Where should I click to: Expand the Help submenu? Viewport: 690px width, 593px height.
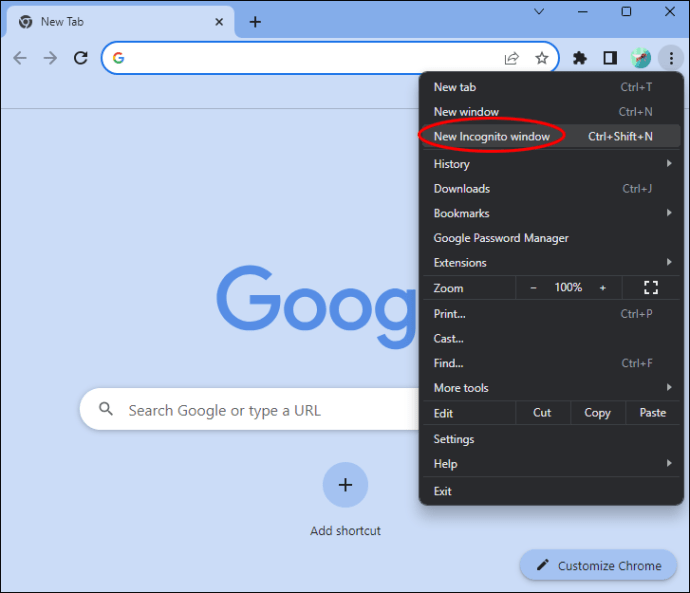tap(551, 463)
